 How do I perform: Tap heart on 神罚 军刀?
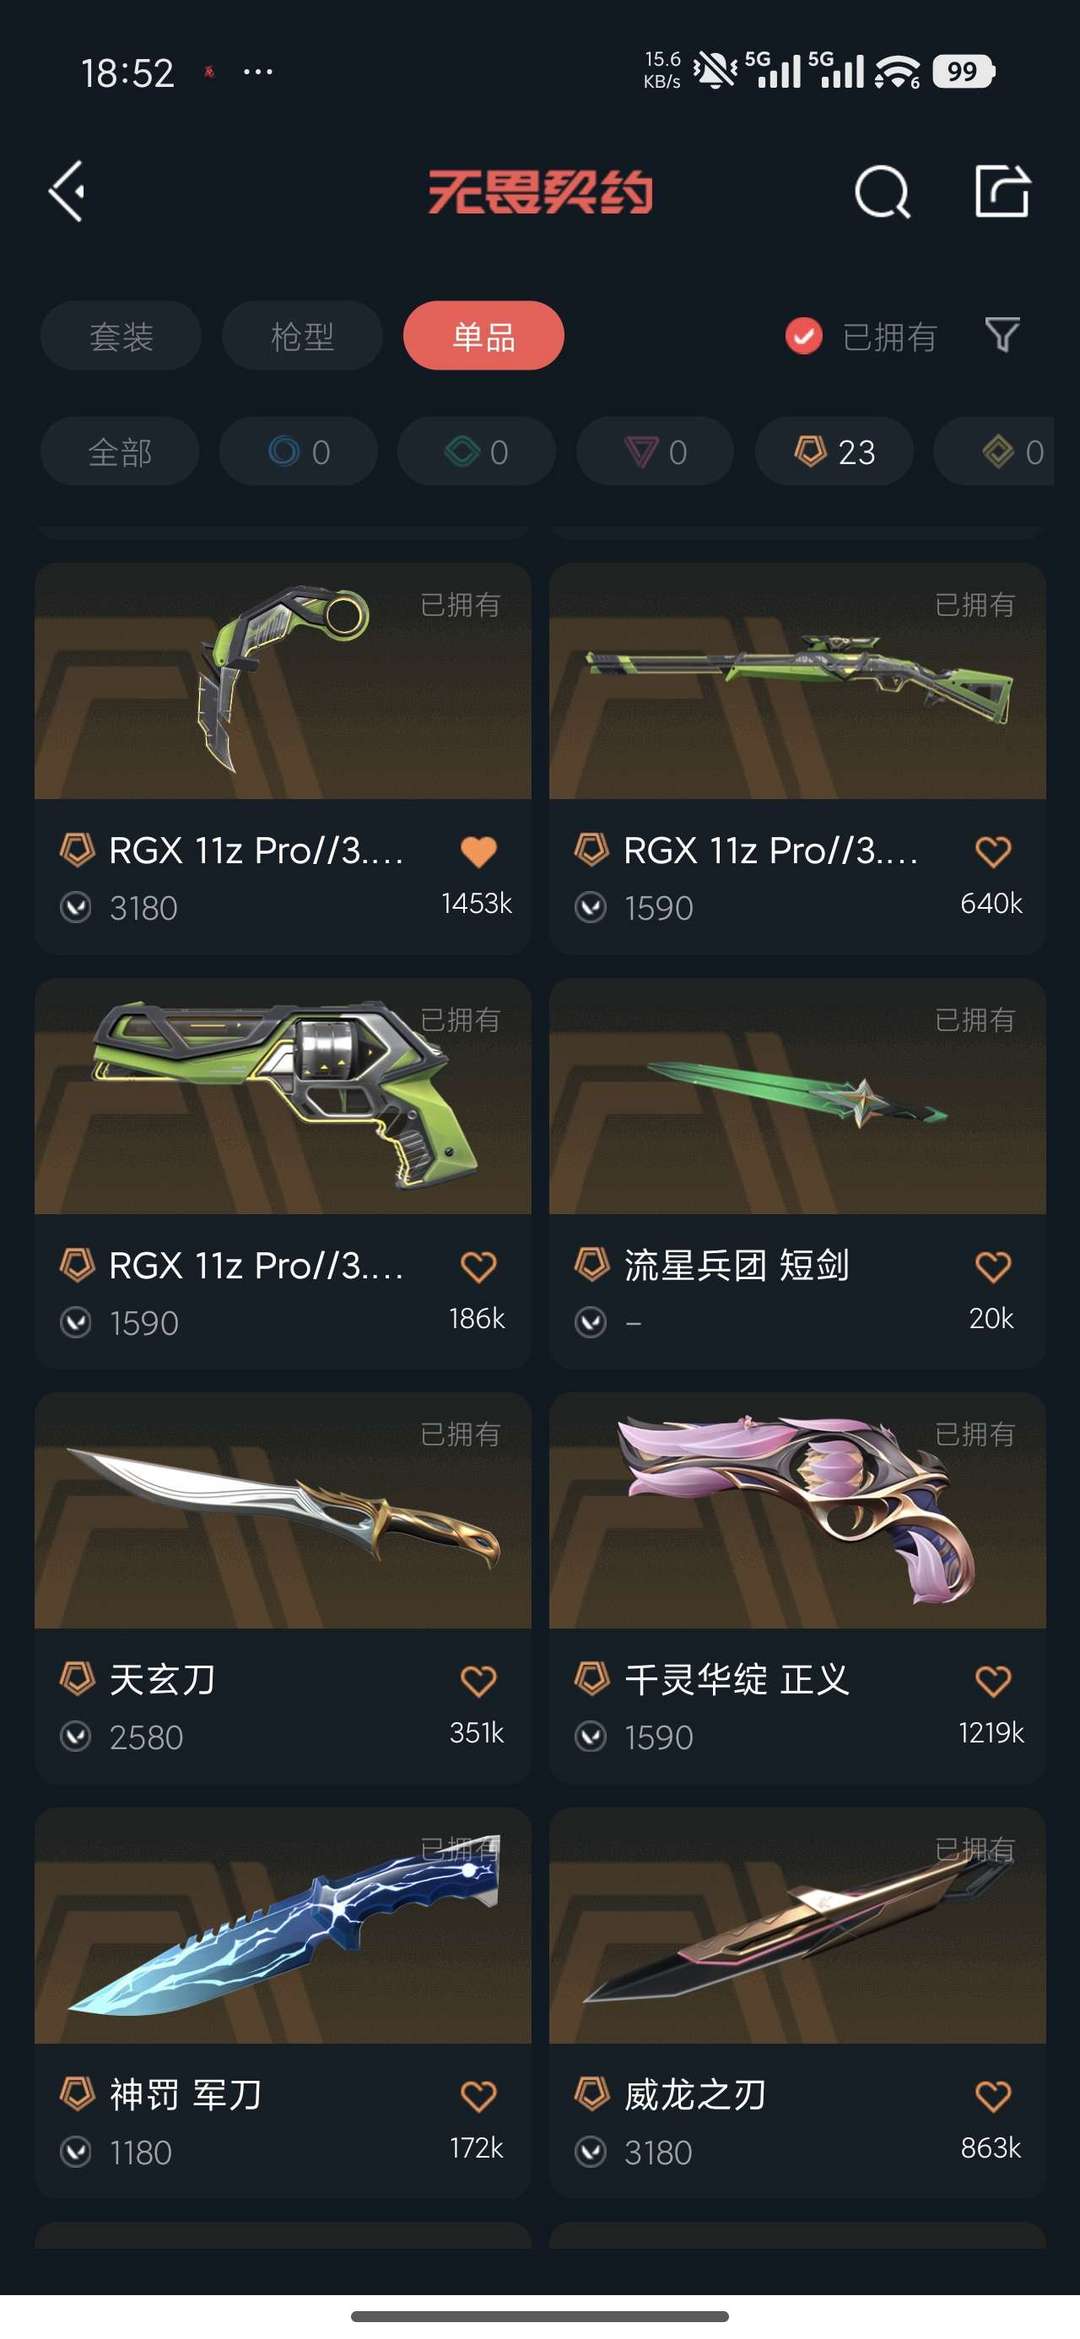pyautogui.click(x=478, y=2095)
